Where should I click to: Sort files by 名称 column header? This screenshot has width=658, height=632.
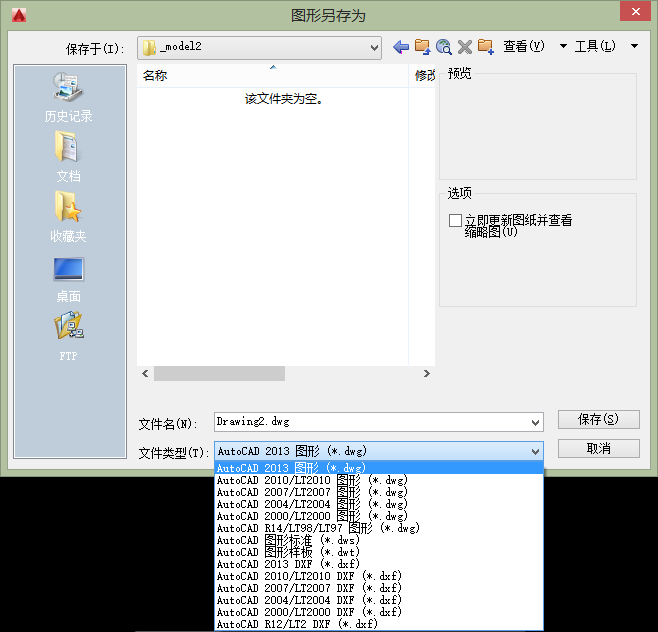[x=273, y=76]
